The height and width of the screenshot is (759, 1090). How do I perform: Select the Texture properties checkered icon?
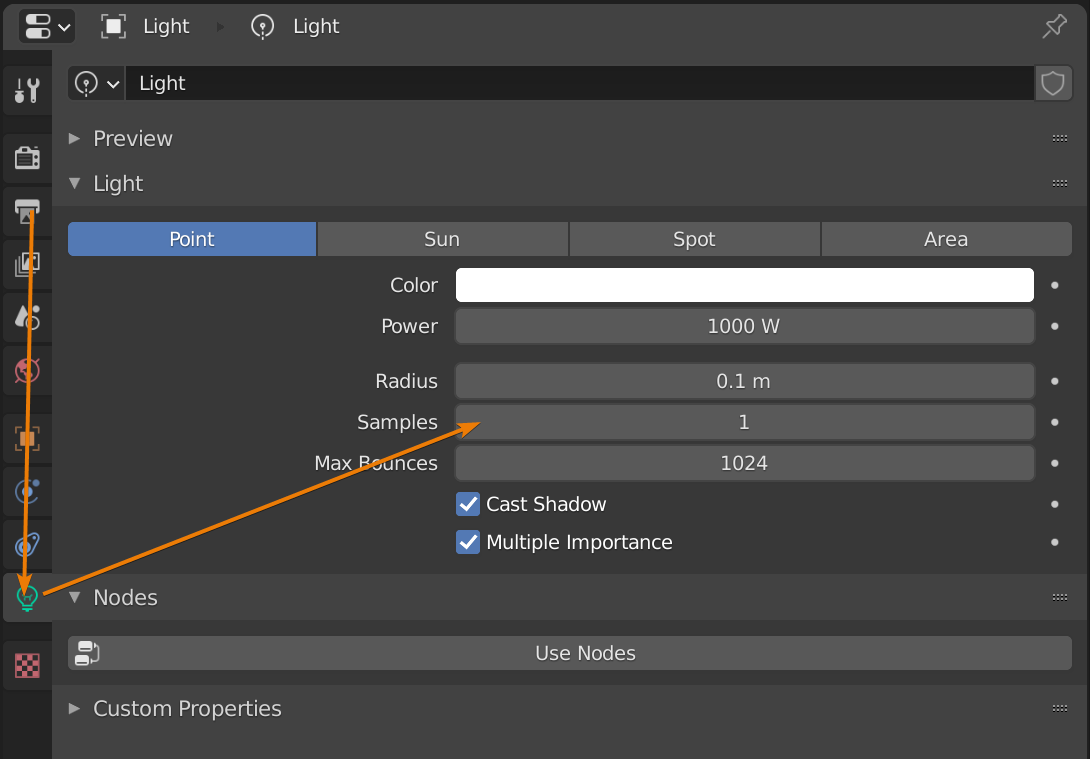[x=27, y=664]
